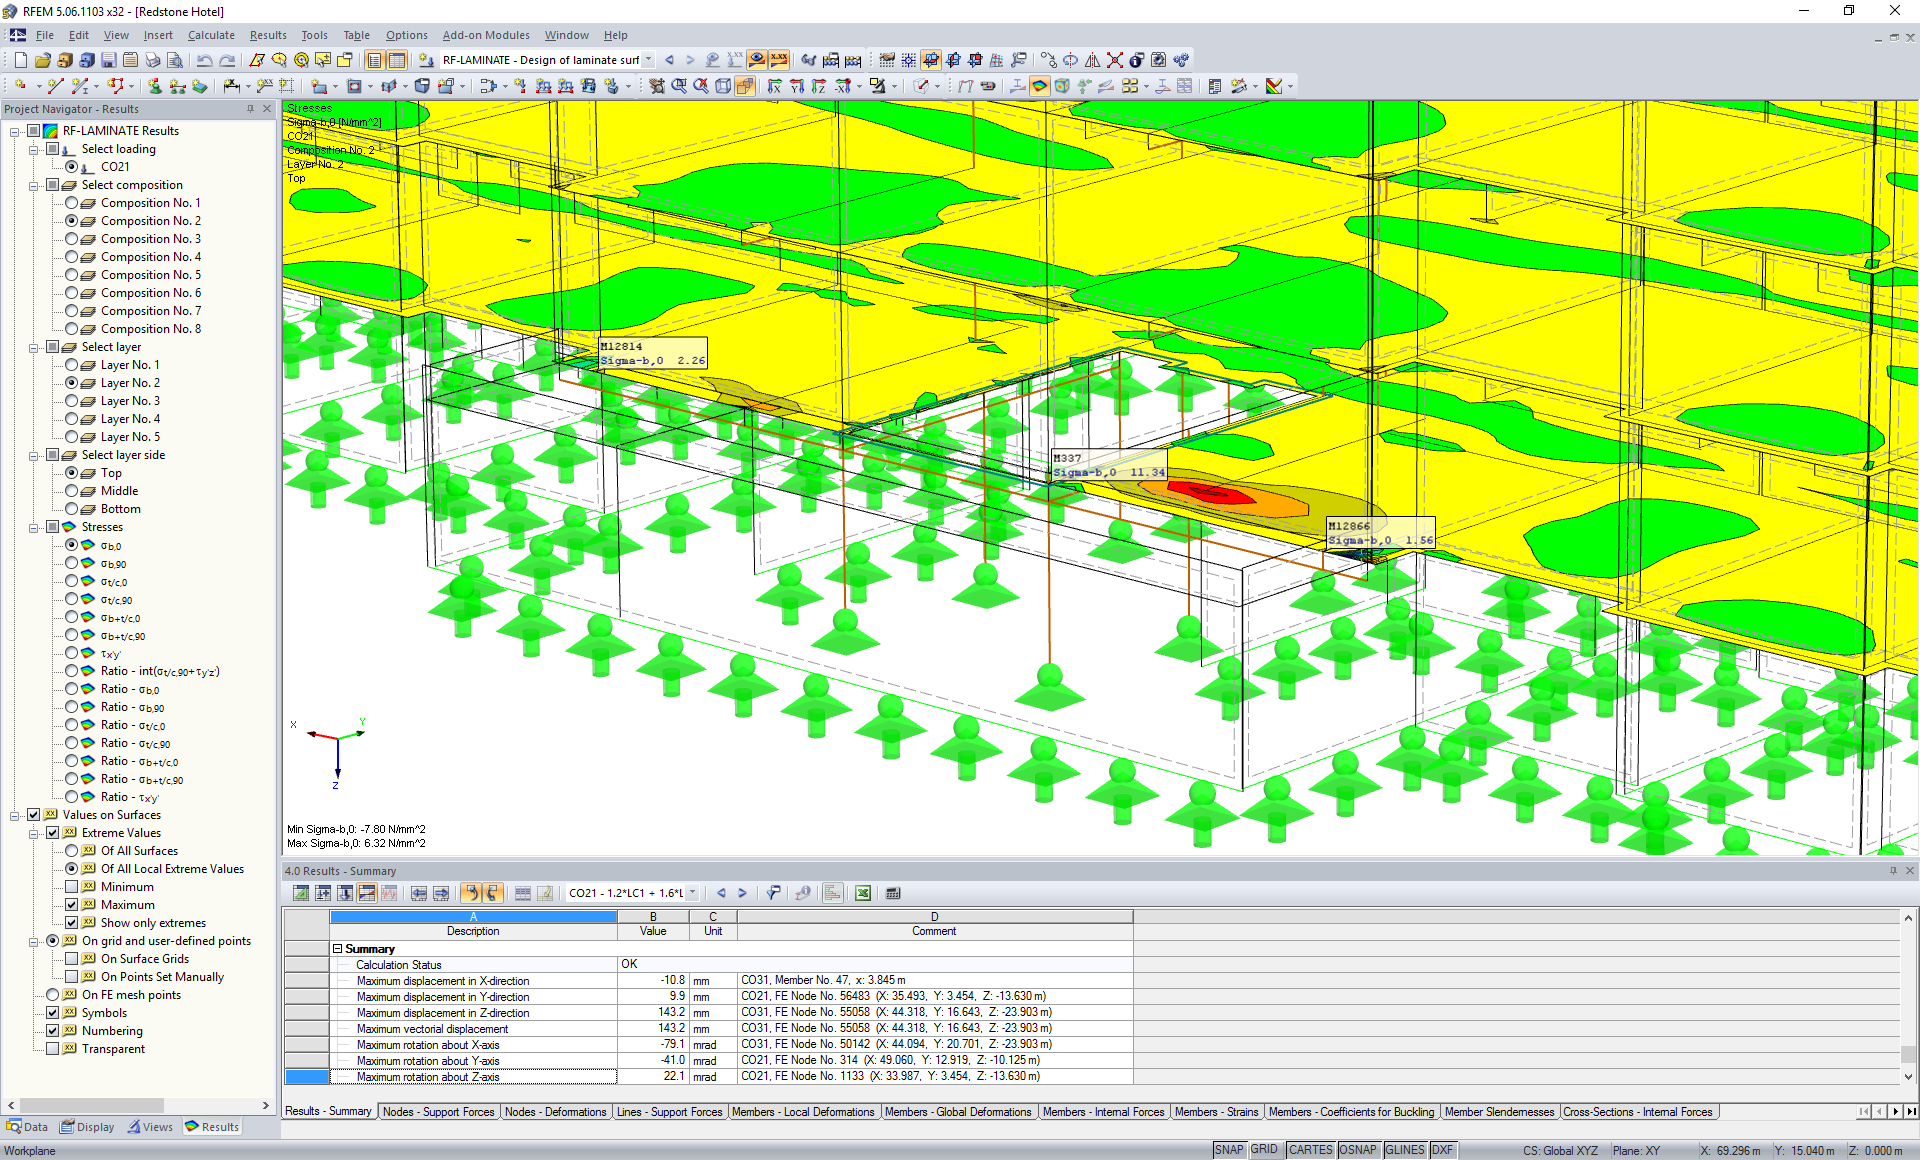1920x1160 pixels.
Task: Uncheck the Numbering checkbox
Action: [x=53, y=1031]
